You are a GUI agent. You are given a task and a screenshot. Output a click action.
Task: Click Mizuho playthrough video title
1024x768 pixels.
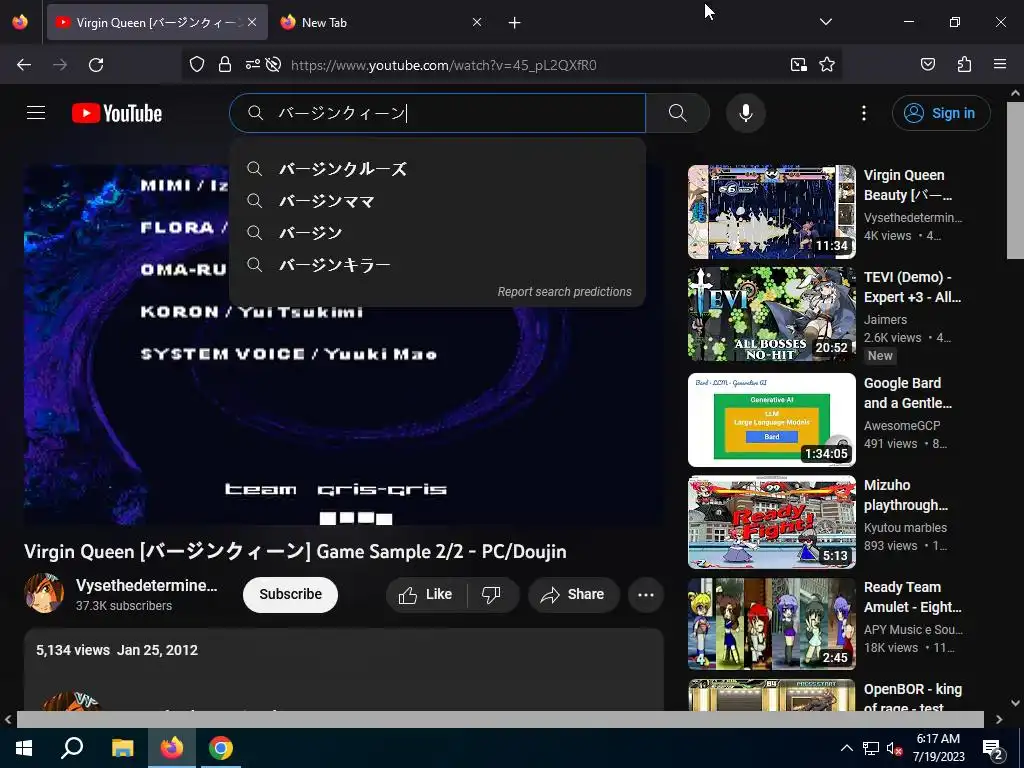pos(906,495)
